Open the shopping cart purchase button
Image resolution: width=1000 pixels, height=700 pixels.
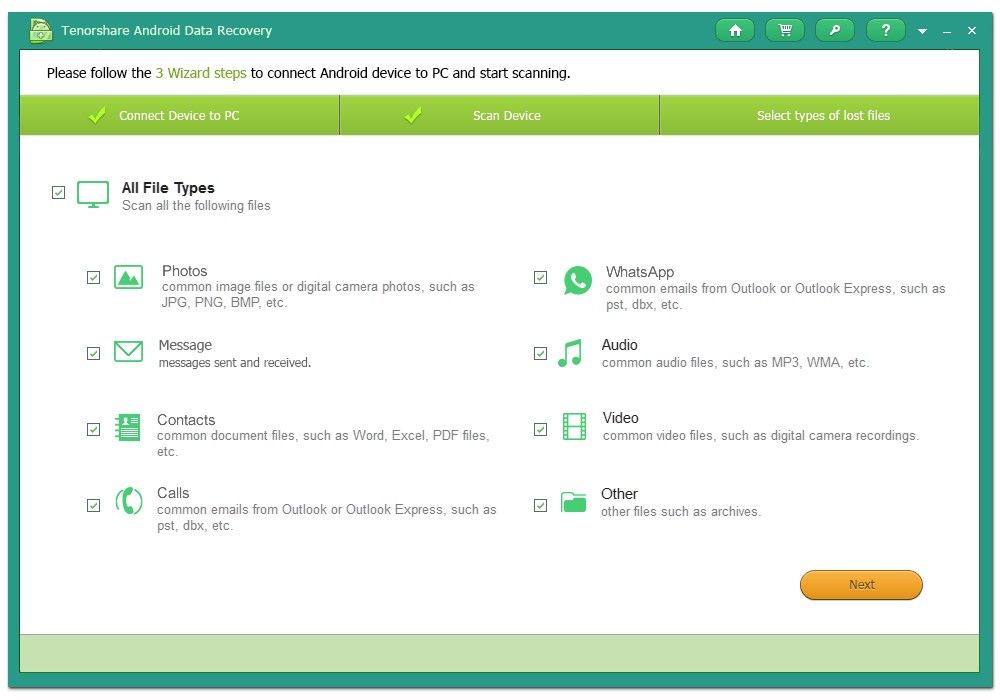coord(784,30)
